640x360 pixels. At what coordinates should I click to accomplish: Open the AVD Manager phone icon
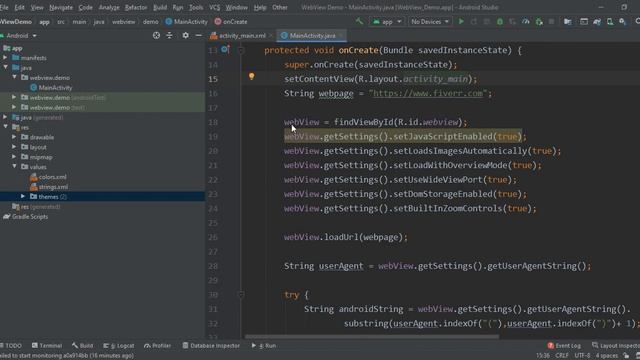tap(610, 22)
